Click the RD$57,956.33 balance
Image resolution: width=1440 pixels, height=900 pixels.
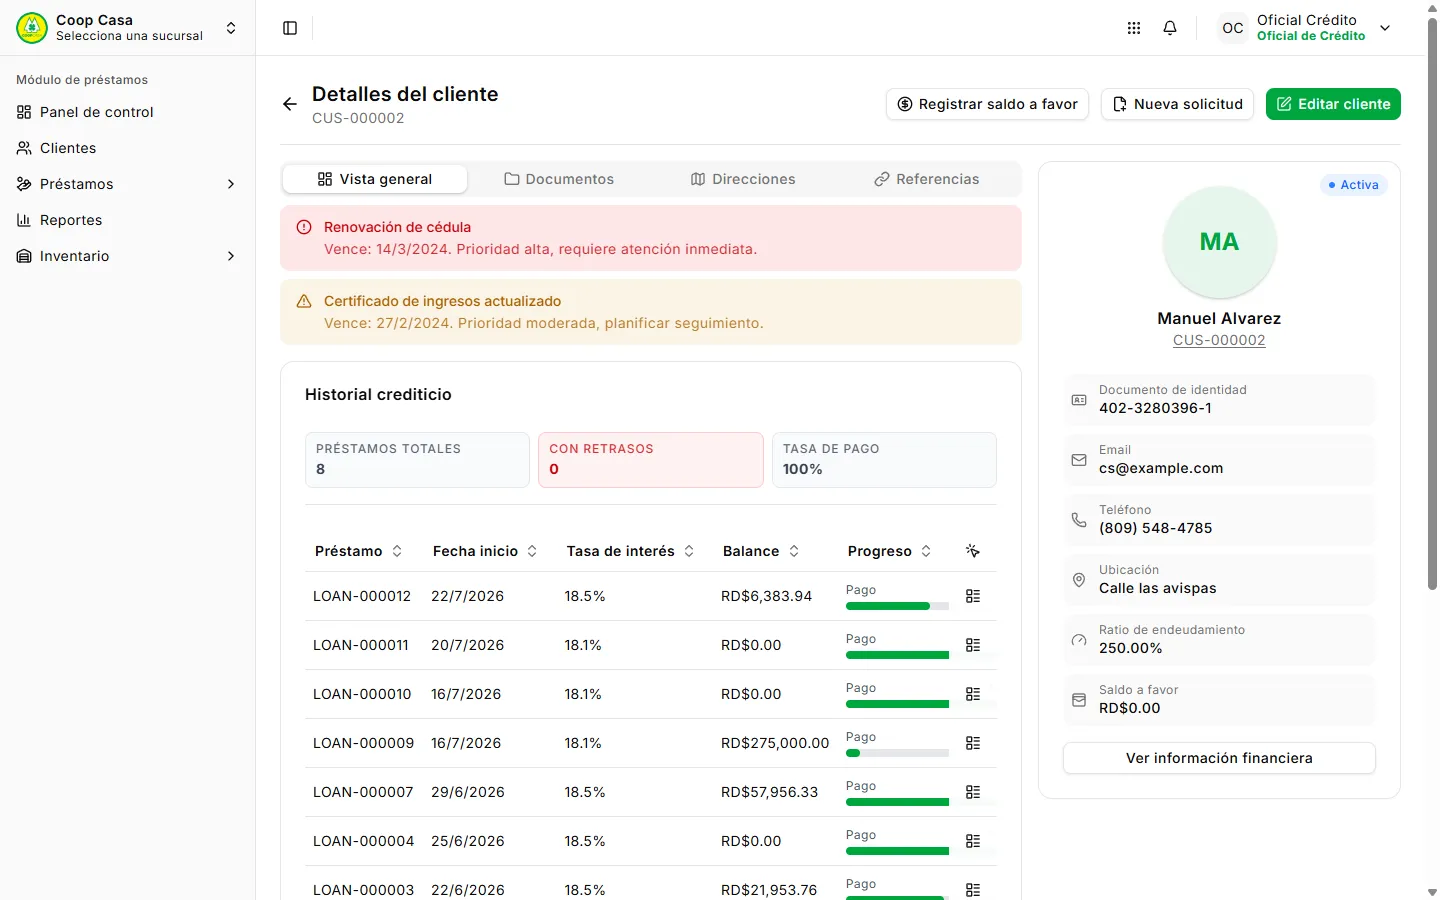tap(769, 792)
